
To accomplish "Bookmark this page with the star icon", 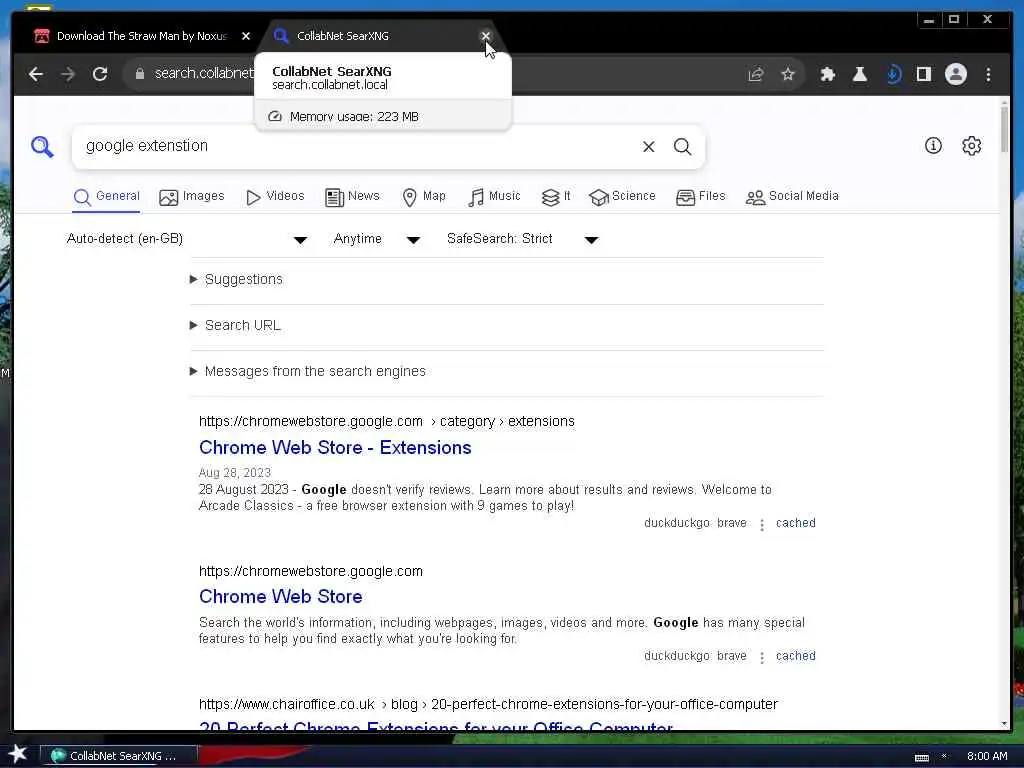I will pos(788,74).
